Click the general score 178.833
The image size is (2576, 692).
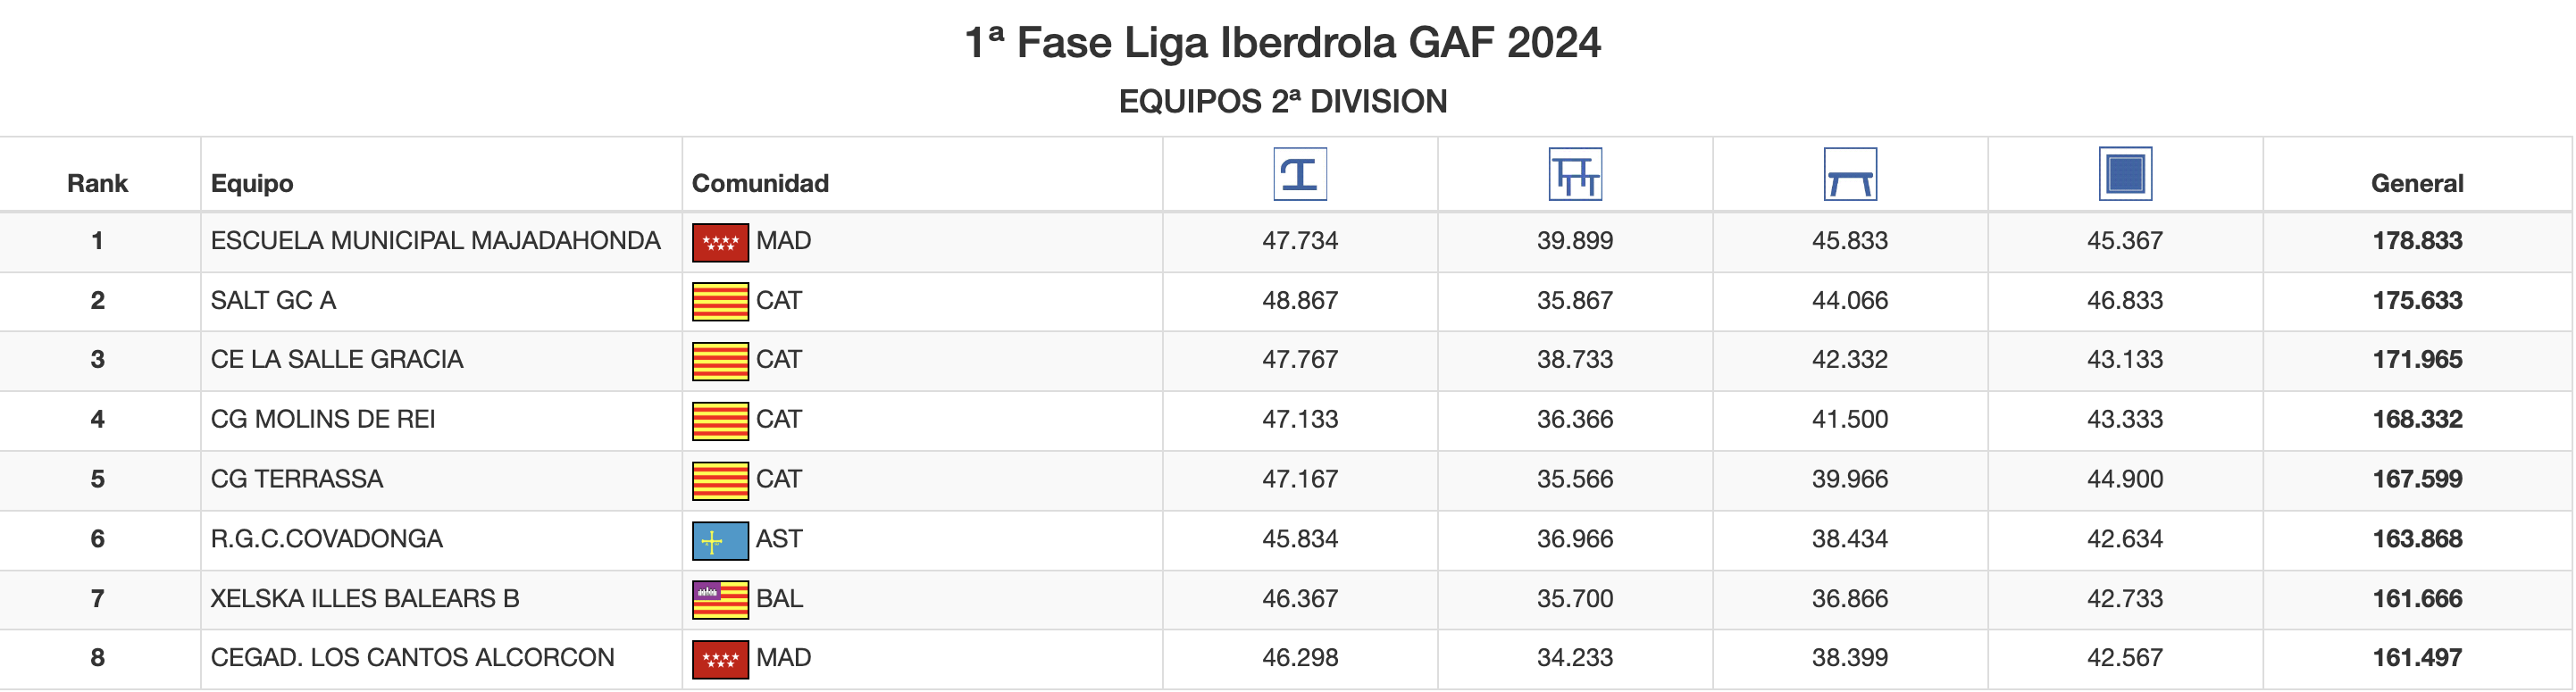2416,241
